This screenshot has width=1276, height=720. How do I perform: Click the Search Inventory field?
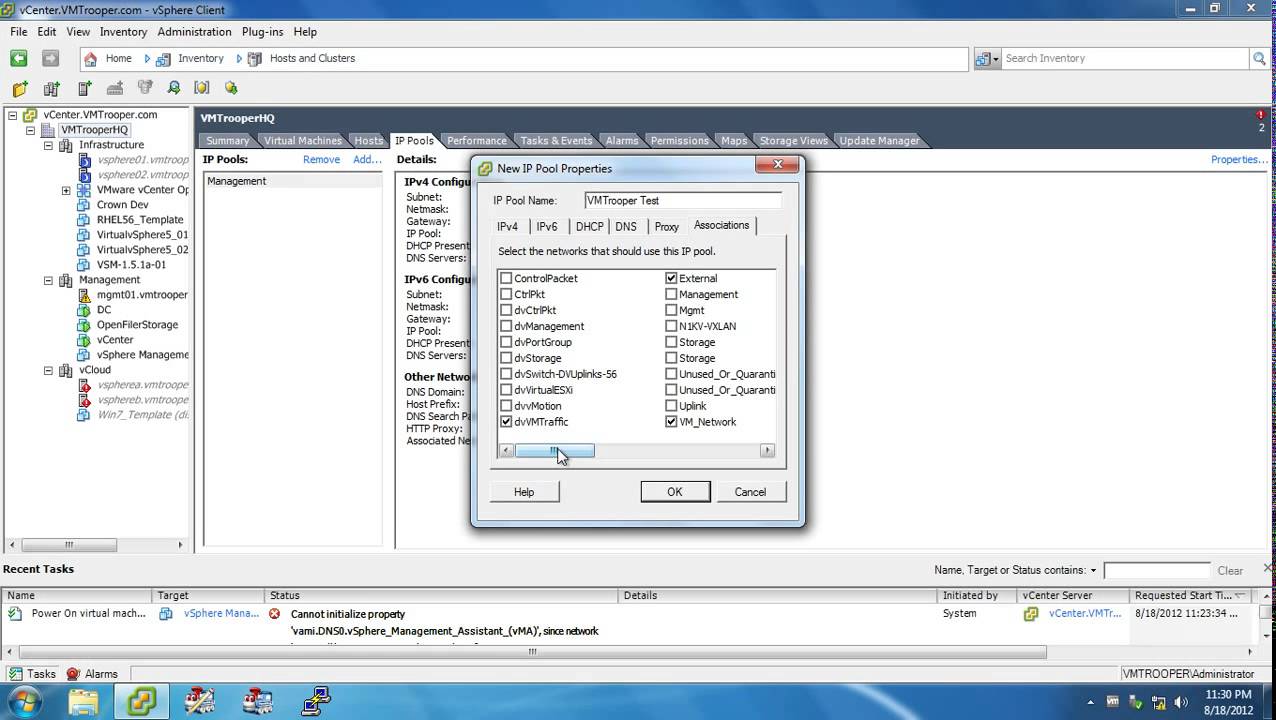click(x=1125, y=59)
